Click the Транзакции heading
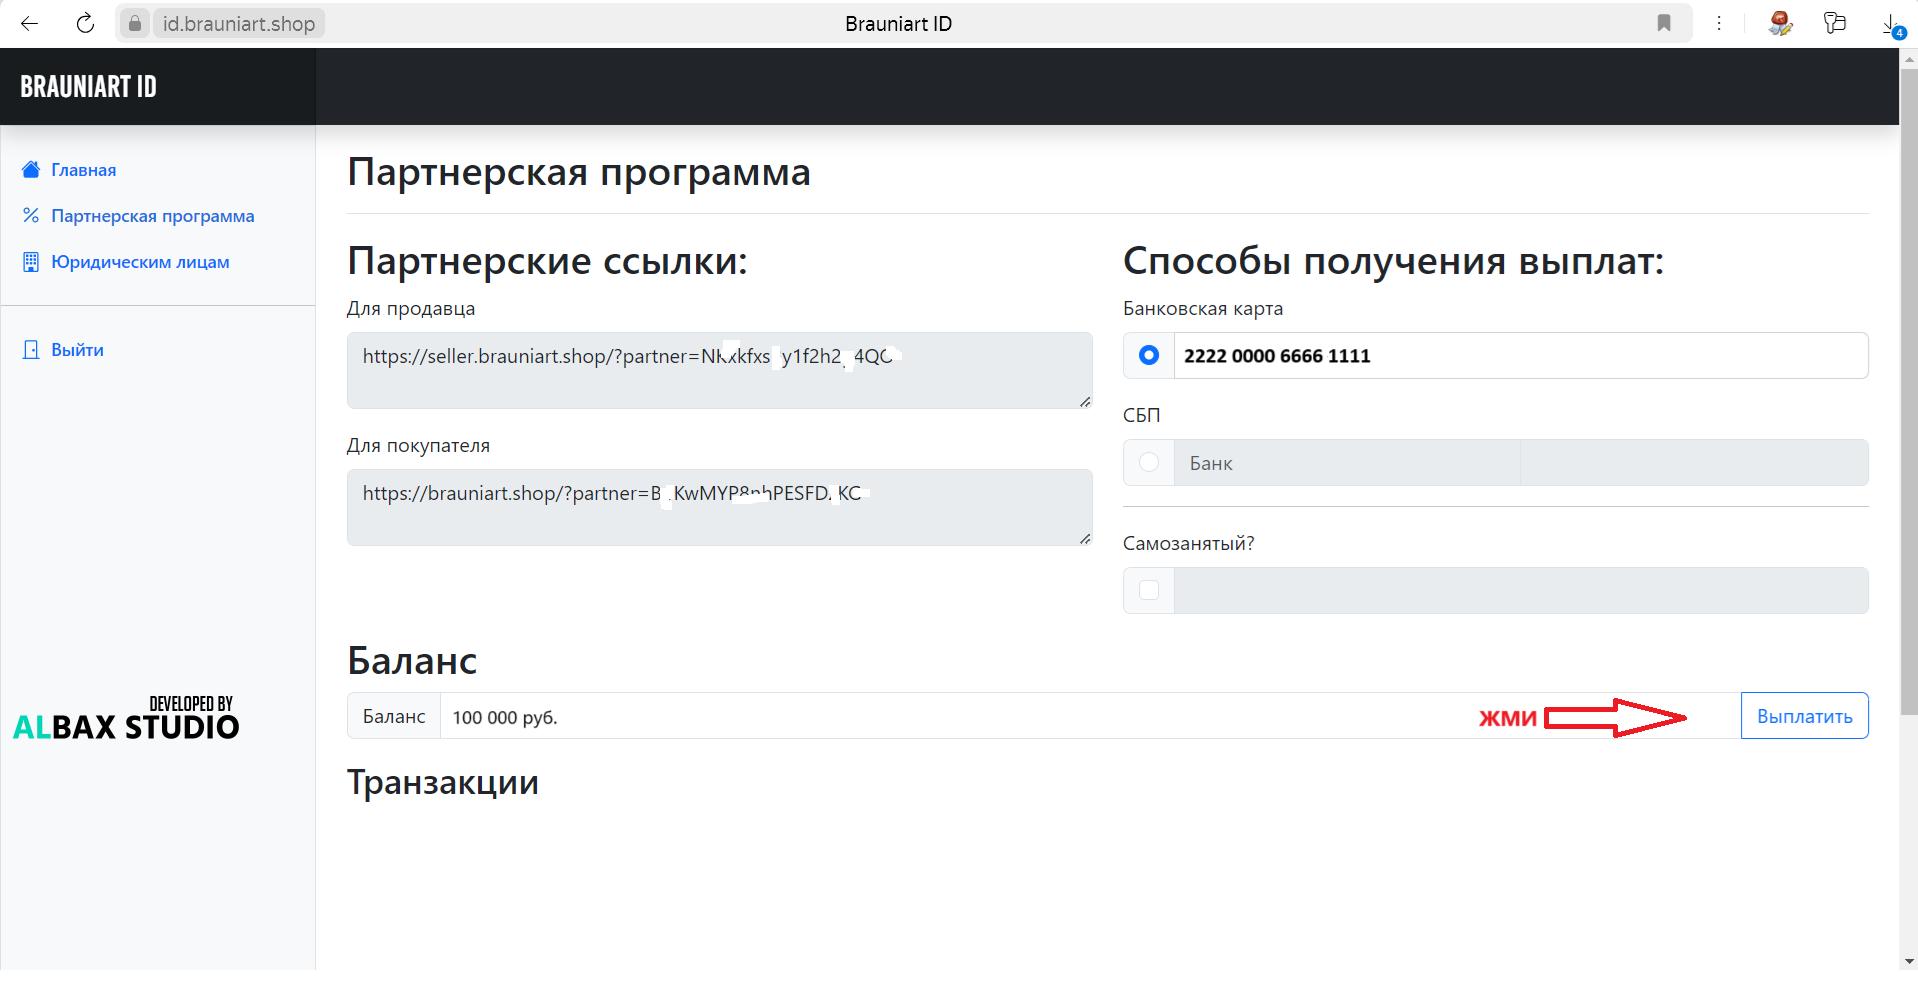Viewport: 1918px width, 990px height. click(443, 782)
